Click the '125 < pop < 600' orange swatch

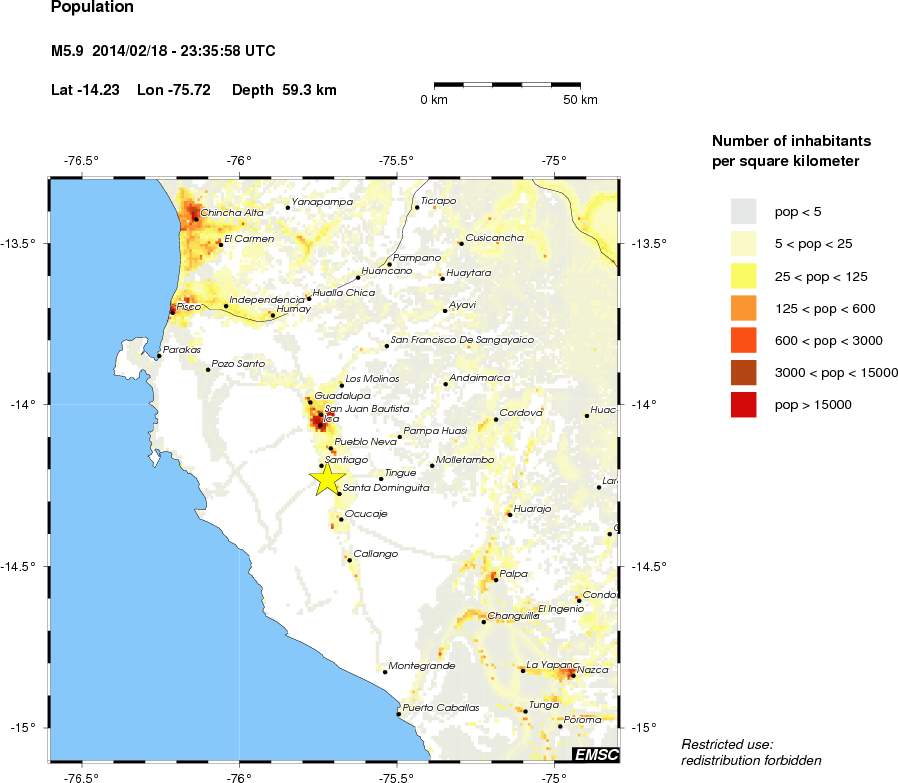point(745,308)
